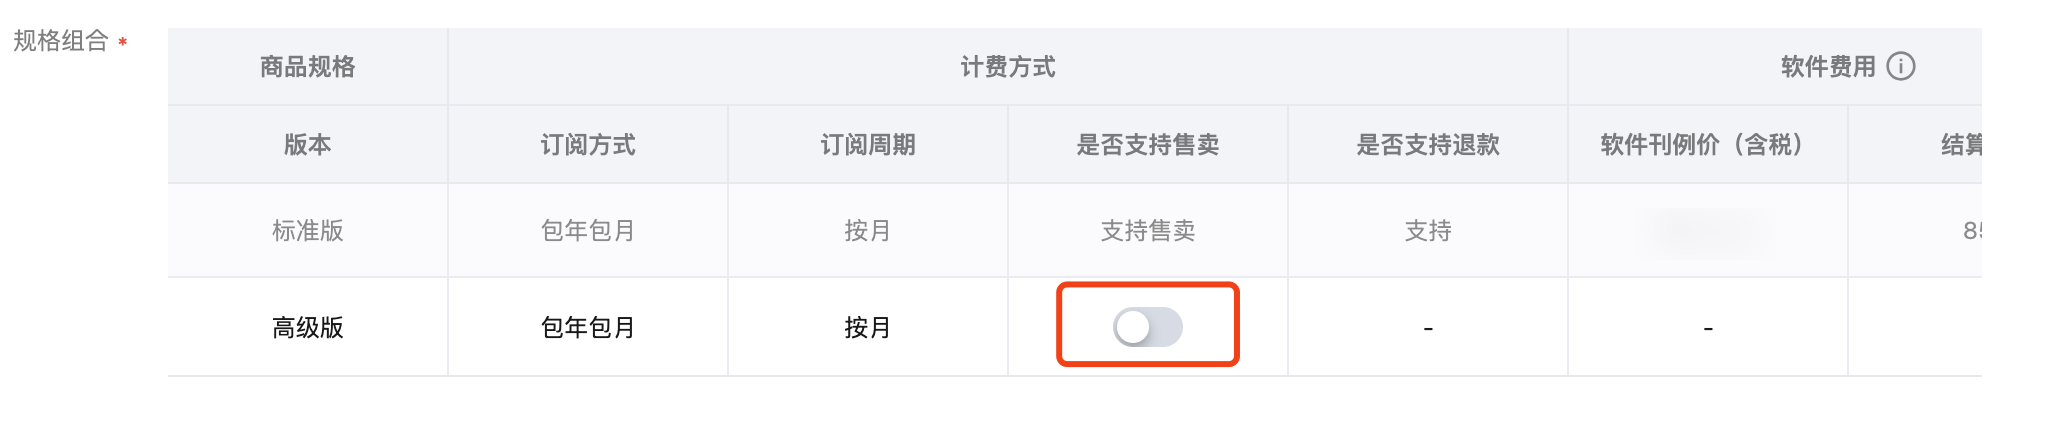Click the info icon beside 软件费用
Image resolution: width=2052 pixels, height=440 pixels.
(x=1900, y=66)
